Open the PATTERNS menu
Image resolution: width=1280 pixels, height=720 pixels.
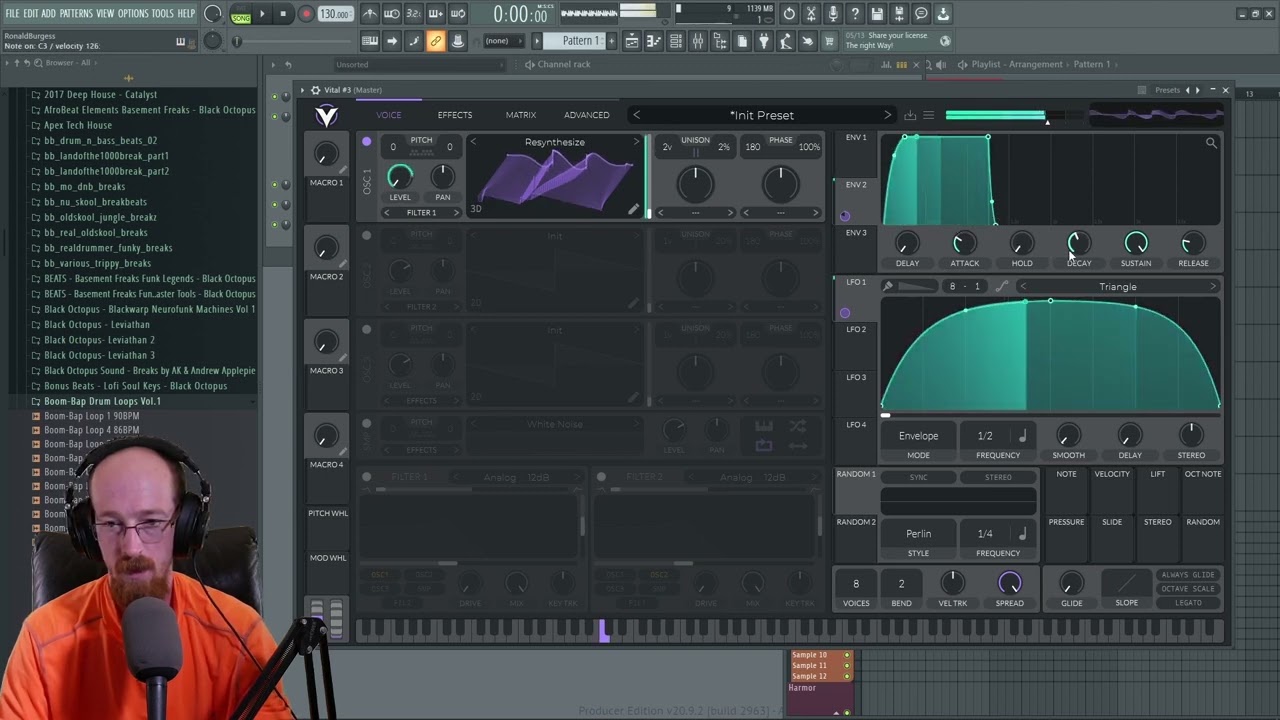[76, 13]
